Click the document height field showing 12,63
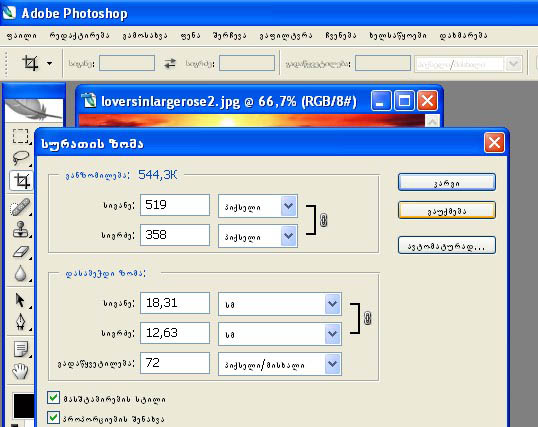This screenshot has height=427, width=538. 175,333
